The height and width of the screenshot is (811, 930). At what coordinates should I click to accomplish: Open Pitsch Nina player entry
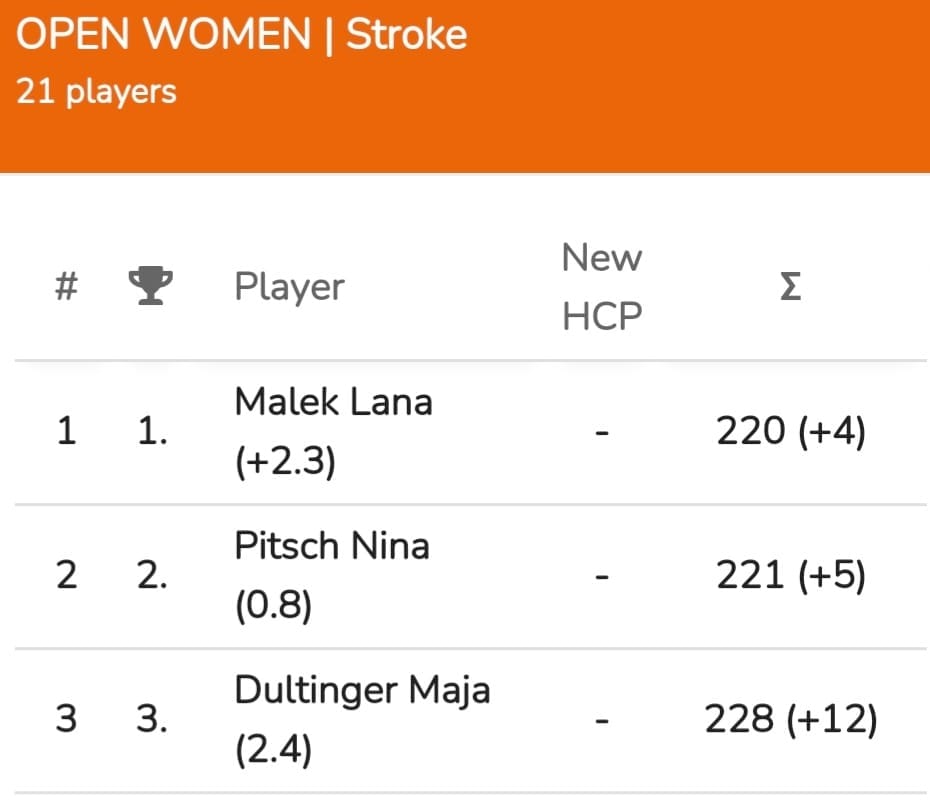pos(332,546)
